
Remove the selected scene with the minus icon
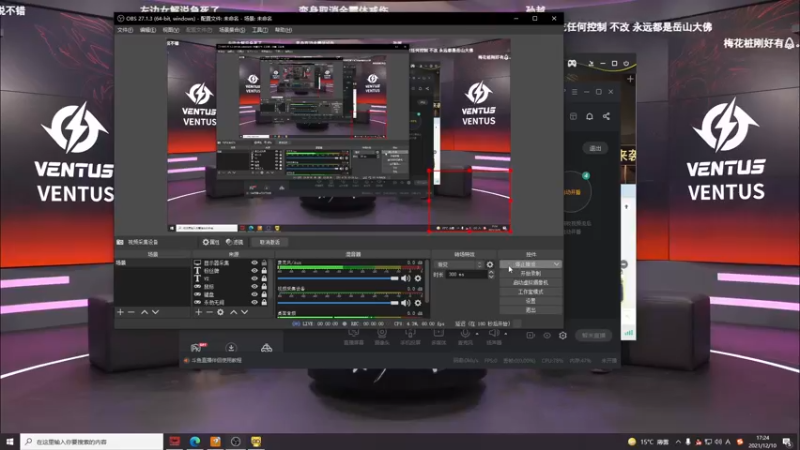131,312
